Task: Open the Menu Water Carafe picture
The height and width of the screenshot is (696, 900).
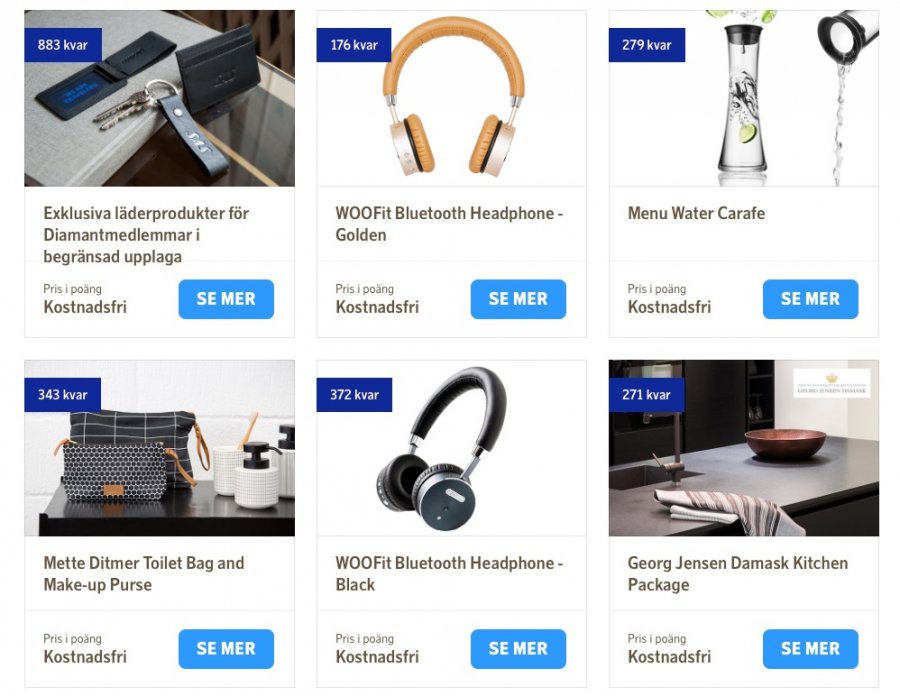Action: tap(744, 98)
